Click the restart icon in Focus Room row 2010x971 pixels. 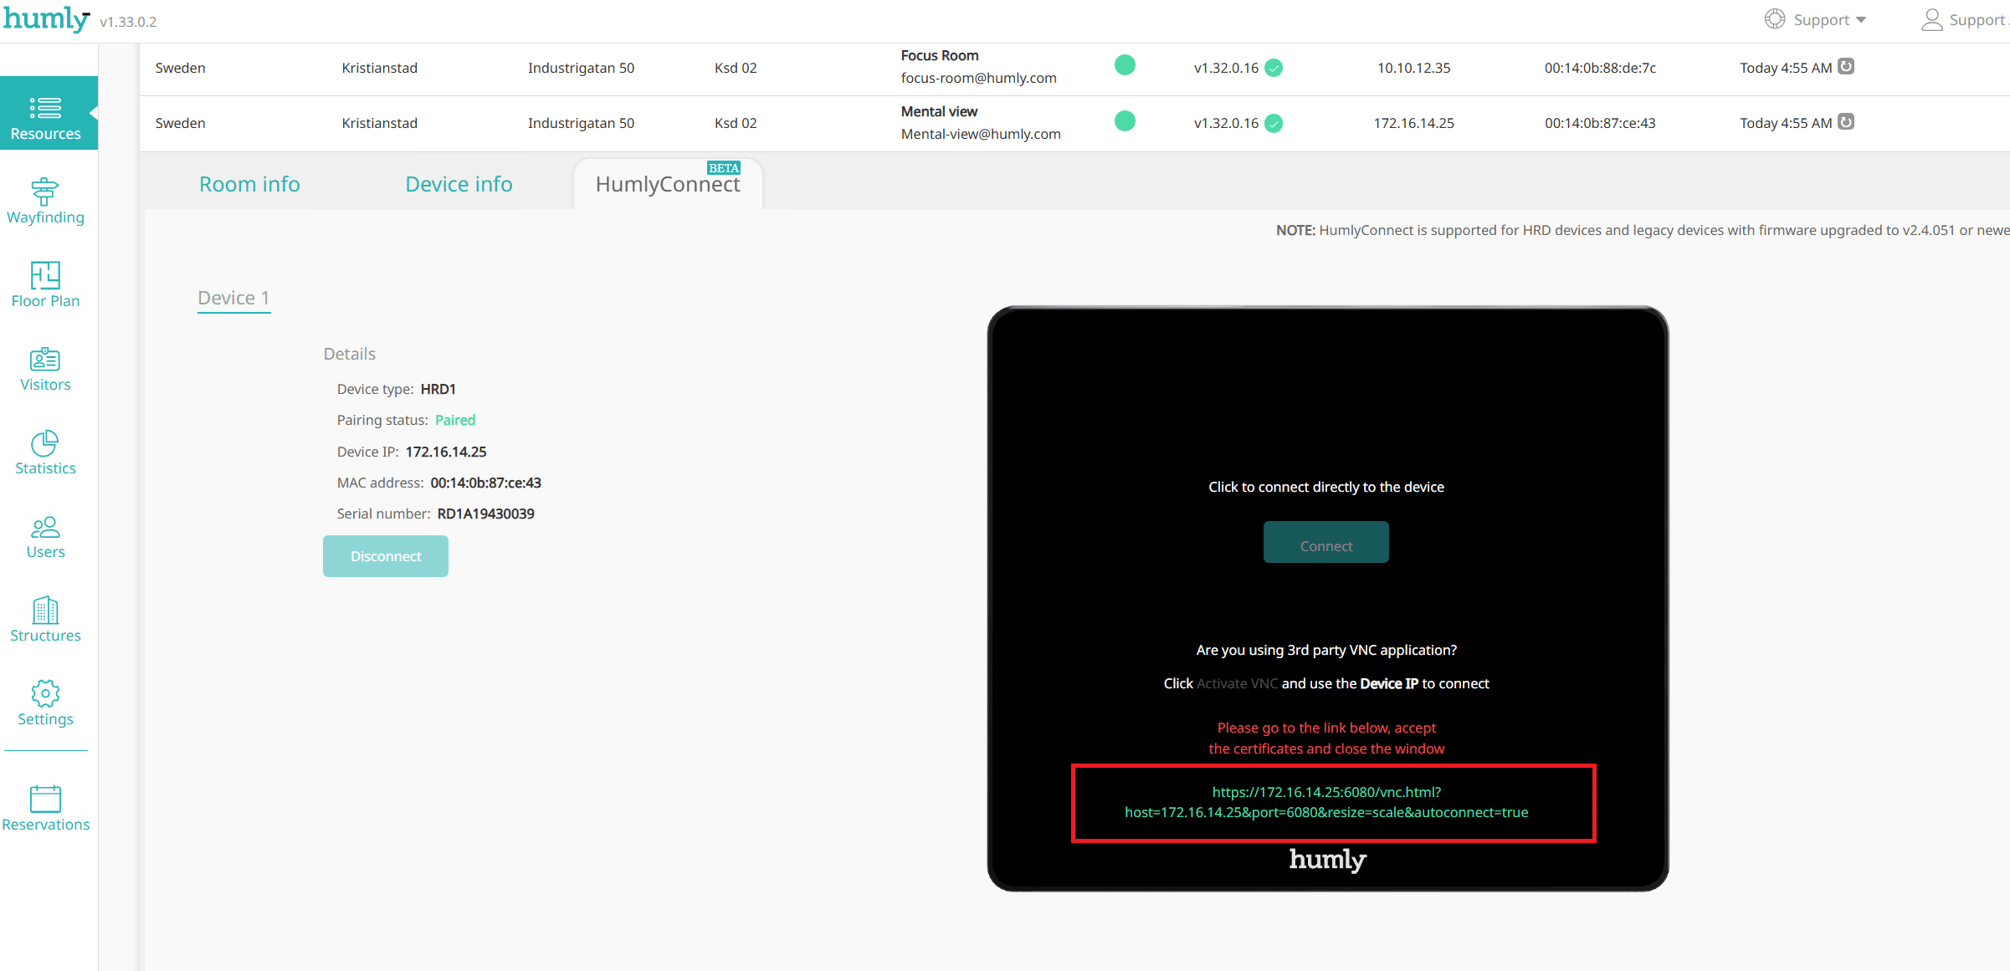coord(1847,66)
